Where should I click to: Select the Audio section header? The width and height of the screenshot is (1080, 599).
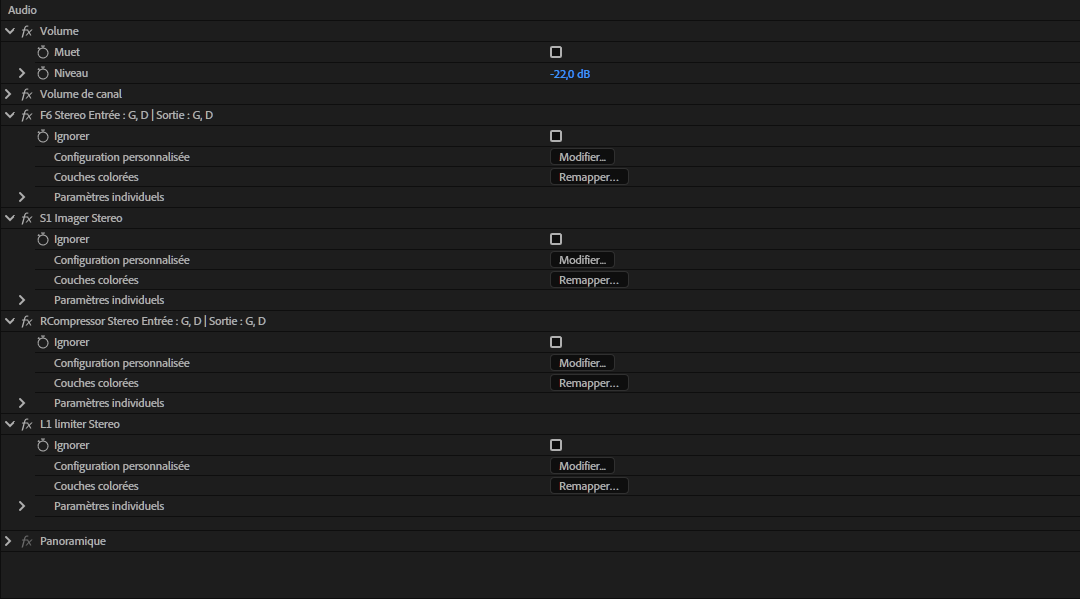tap(22, 10)
